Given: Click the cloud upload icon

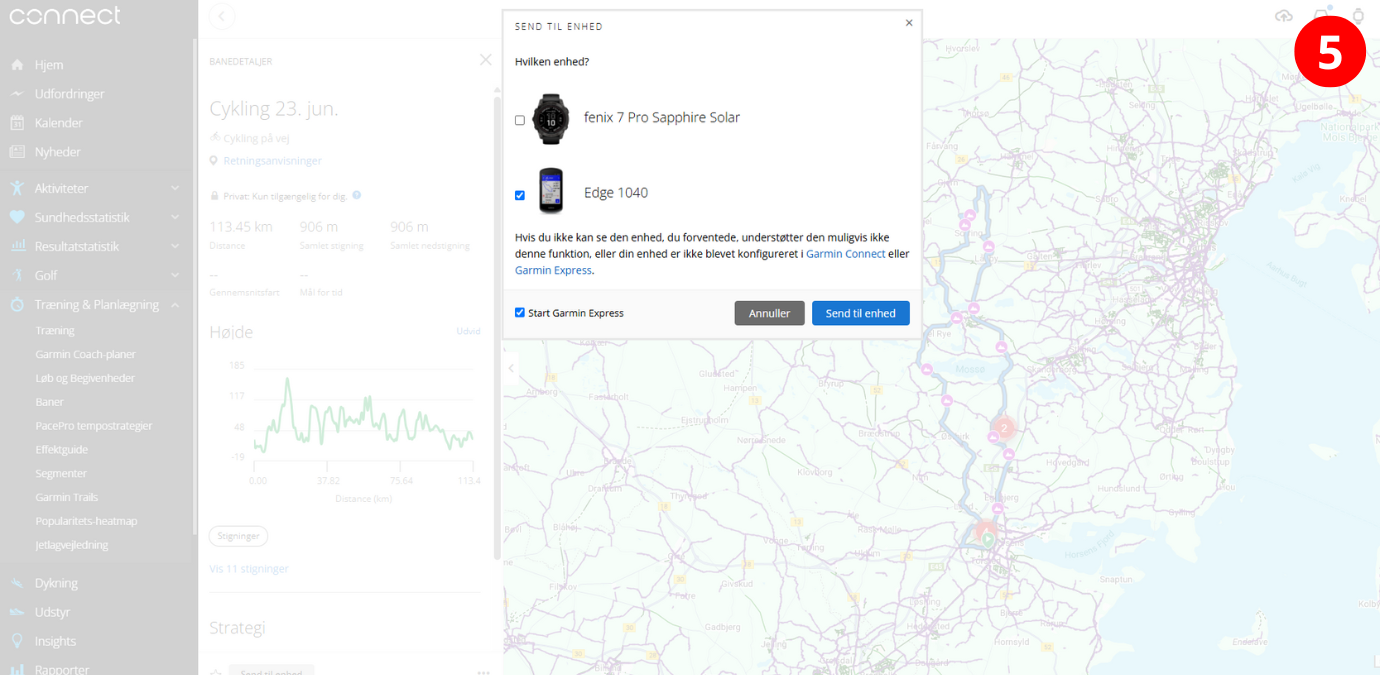Looking at the screenshot, I should pos(1283,16).
